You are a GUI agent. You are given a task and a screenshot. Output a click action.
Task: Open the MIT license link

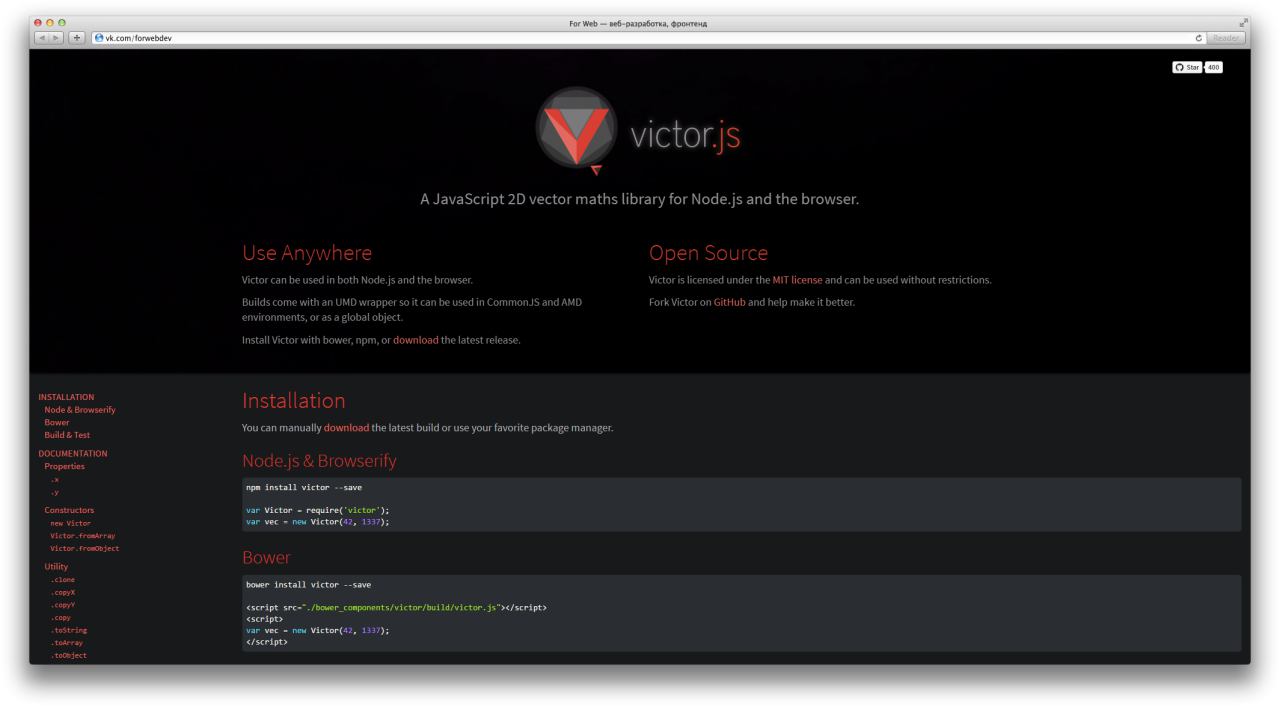tap(797, 280)
